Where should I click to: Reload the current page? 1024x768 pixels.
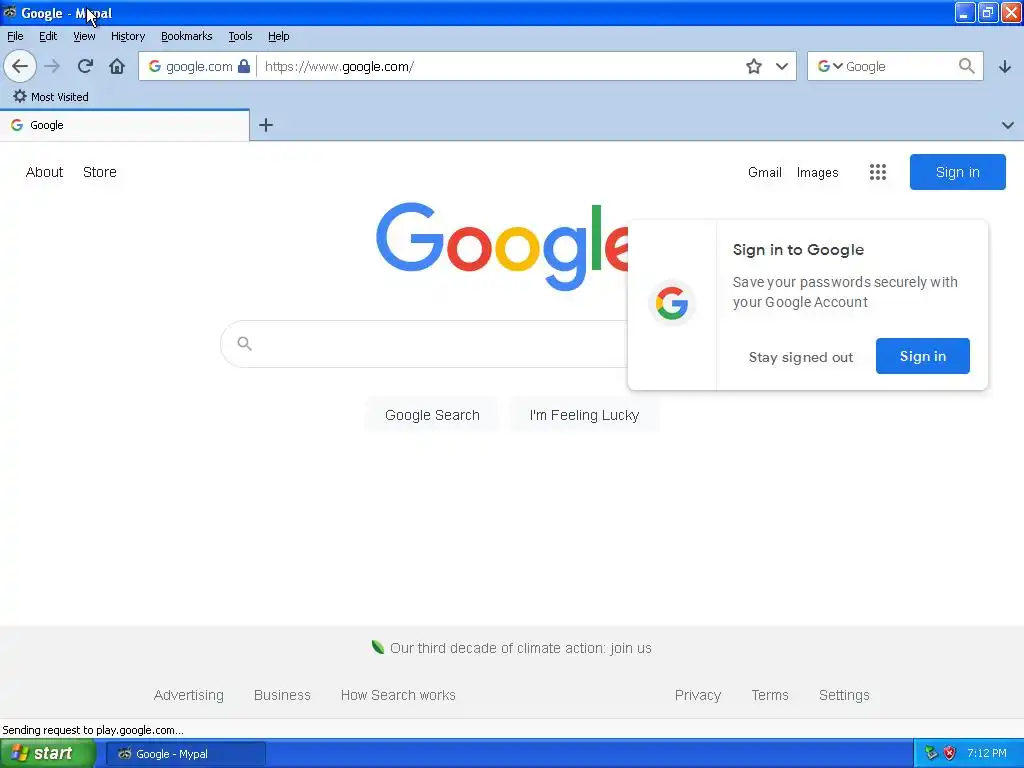(85, 66)
